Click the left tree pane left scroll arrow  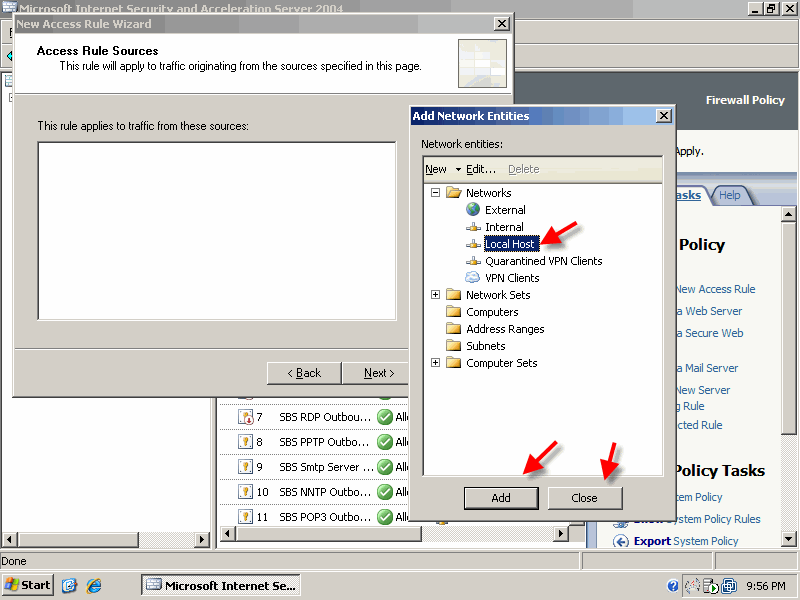(9, 539)
